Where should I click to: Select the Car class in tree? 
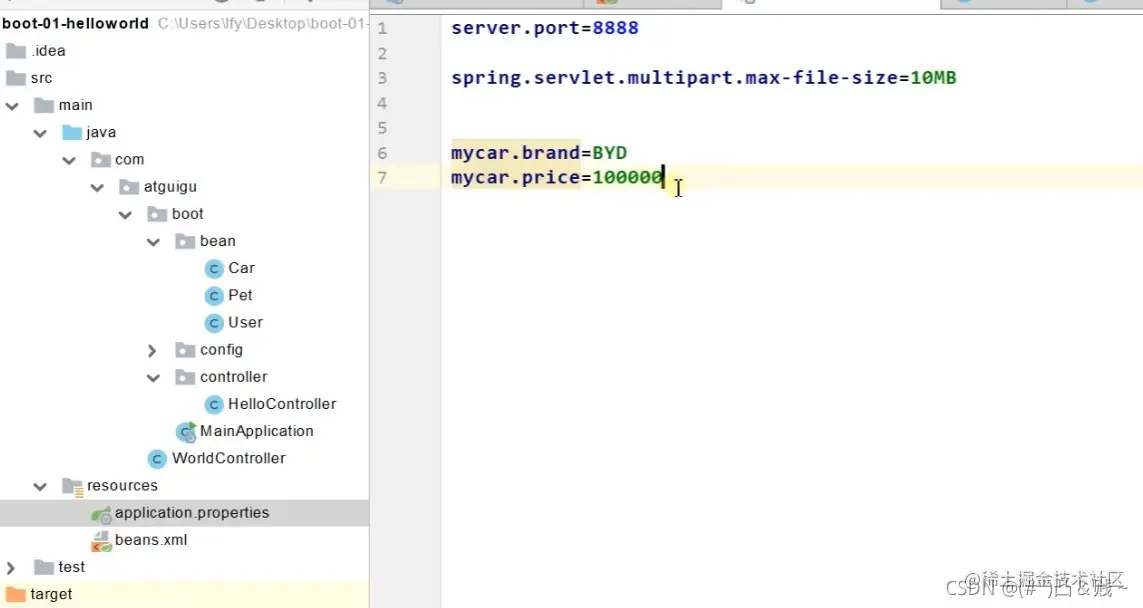click(x=241, y=268)
